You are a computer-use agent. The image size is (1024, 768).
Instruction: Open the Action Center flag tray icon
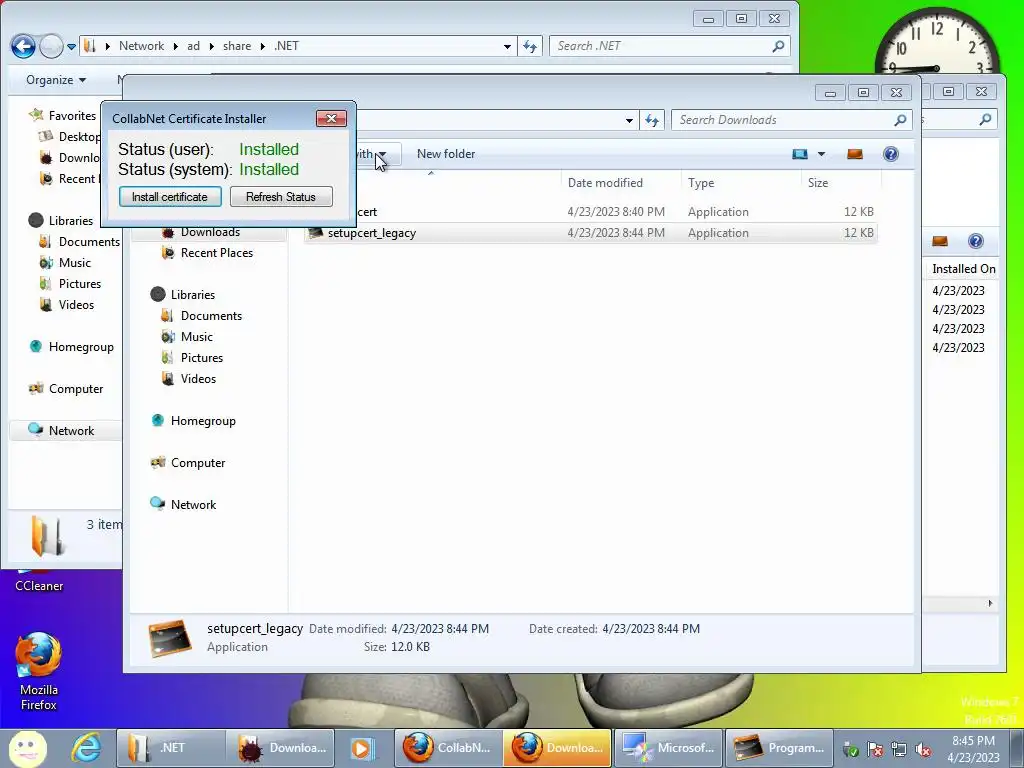click(875, 750)
